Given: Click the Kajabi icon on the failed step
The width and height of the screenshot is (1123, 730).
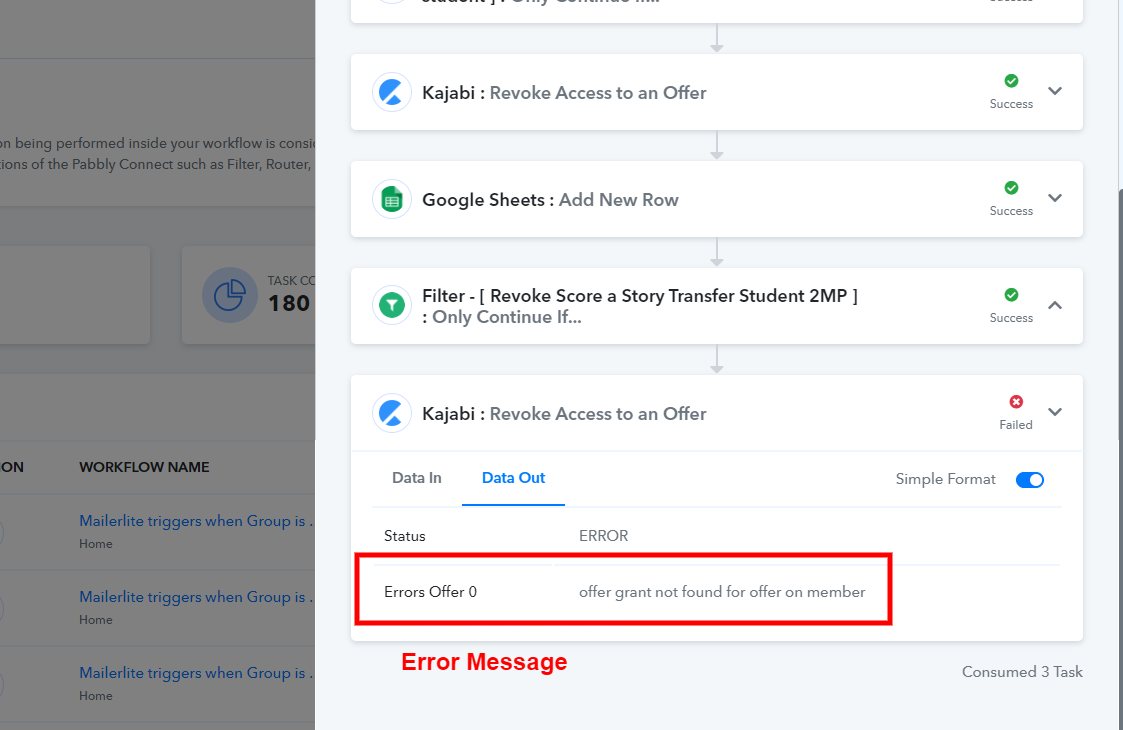Looking at the screenshot, I should [x=392, y=413].
